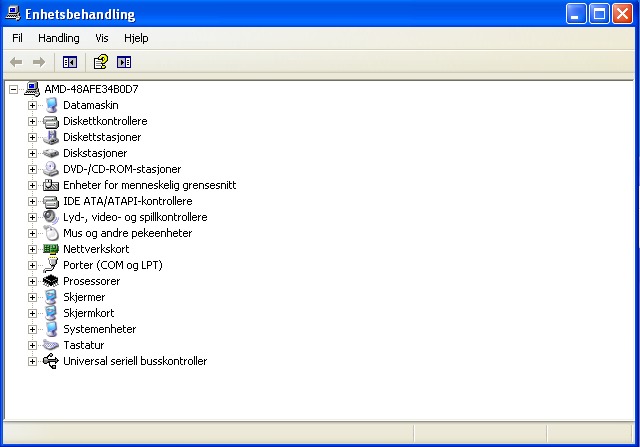Expand the Diskettkontrollere node
Image resolution: width=640 pixels, height=447 pixels.
32,121
